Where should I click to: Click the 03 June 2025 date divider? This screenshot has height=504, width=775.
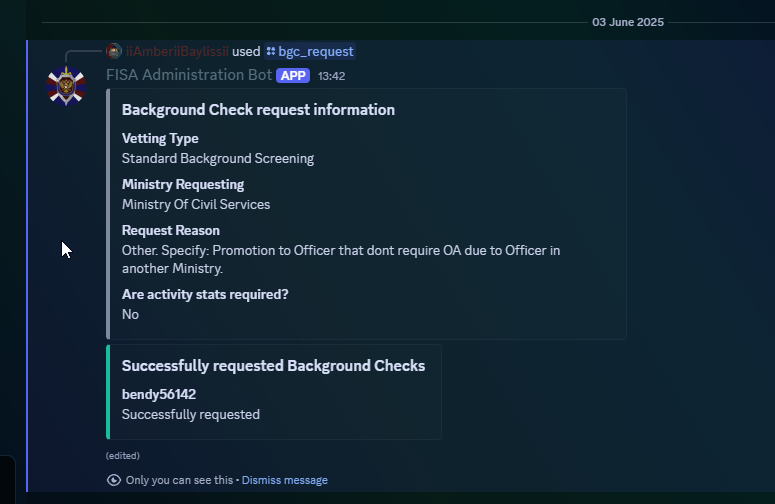tap(628, 22)
